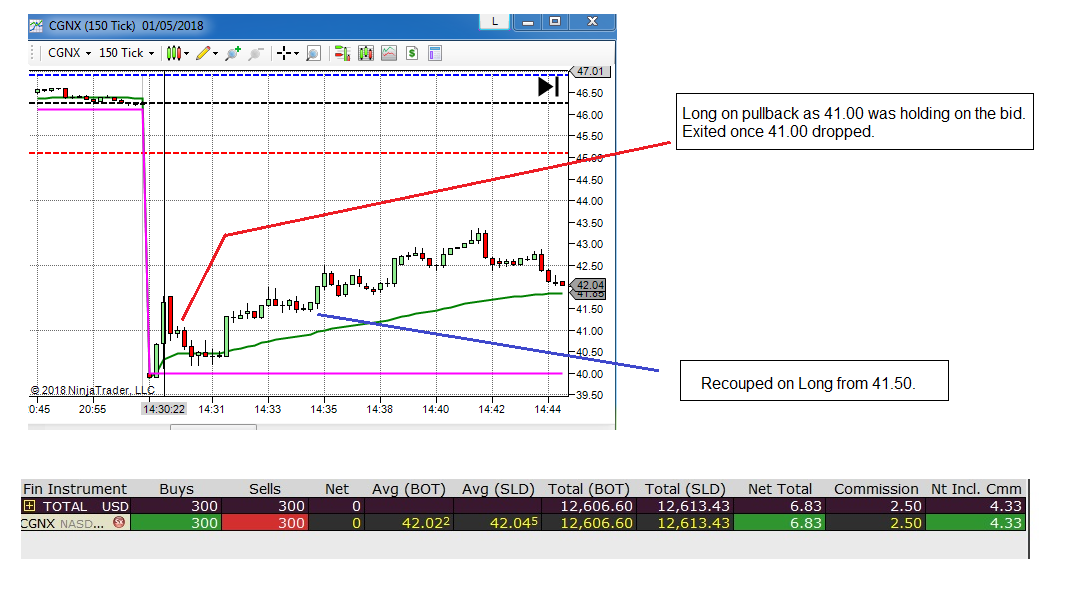Click the red CGNX Sells 300 cell

[264, 523]
